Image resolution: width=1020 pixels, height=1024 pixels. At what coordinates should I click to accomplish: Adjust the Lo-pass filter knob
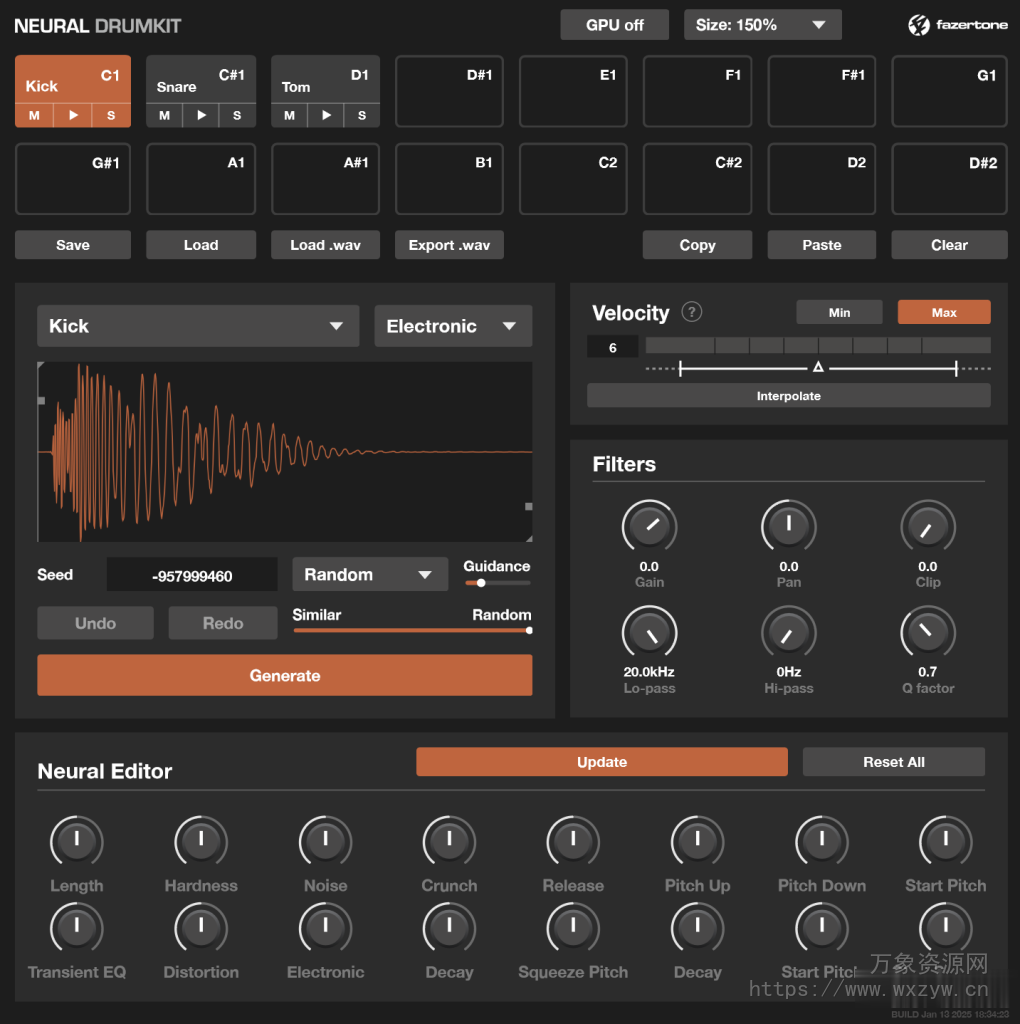649,632
